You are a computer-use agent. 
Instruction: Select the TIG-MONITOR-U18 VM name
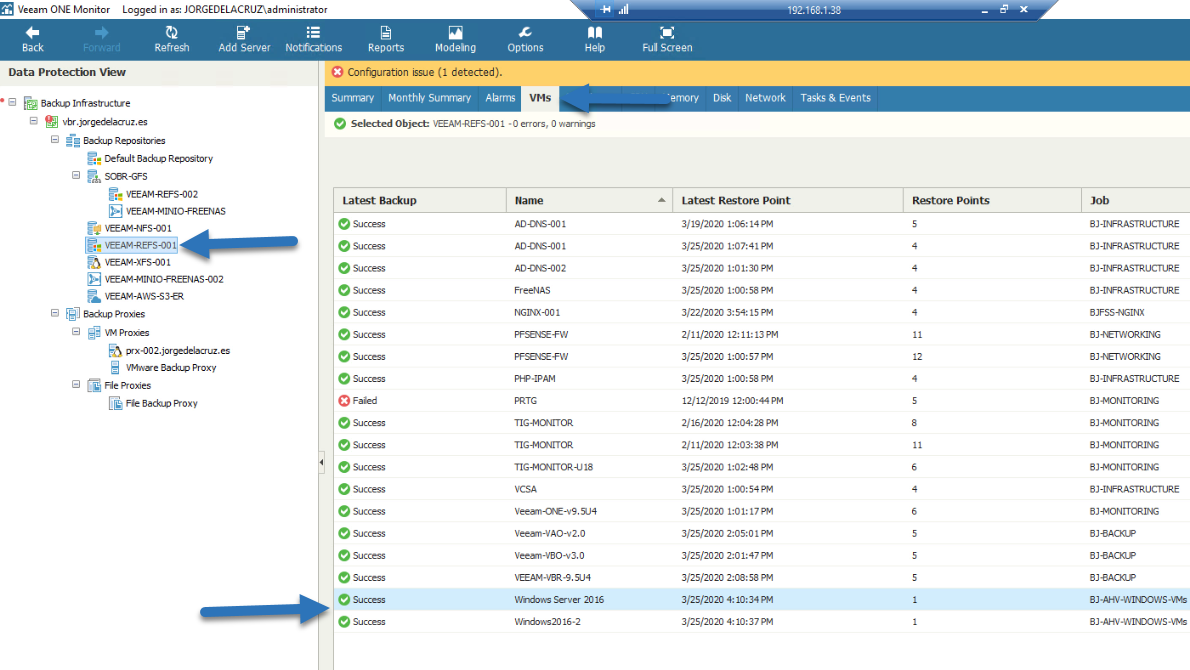coord(553,467)
